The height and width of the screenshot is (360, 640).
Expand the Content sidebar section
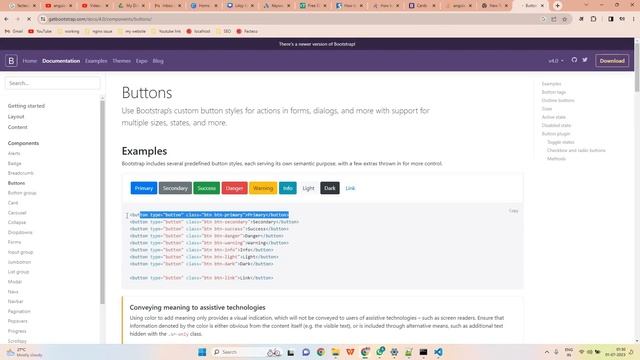click(18, 127)
